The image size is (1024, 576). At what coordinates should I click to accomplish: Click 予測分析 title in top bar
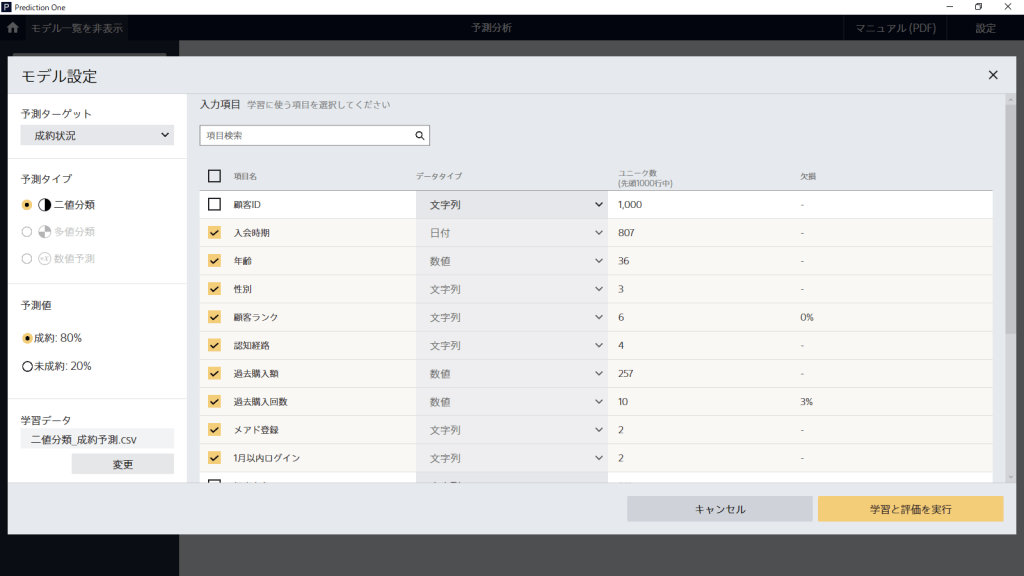point(492,28)
